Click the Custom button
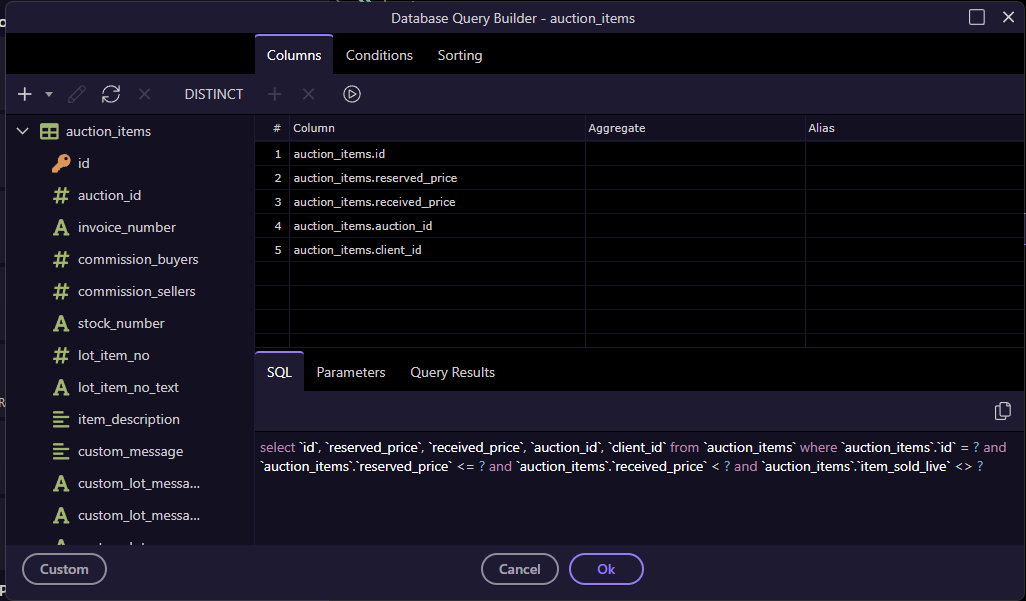Screen dimensions: 1026x601 coord(64,569)
